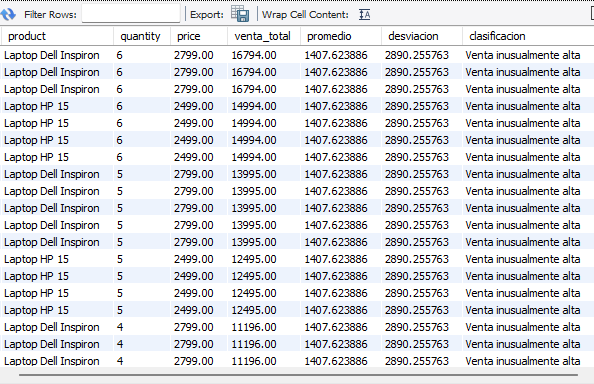594x384 pixels.
Task: Select the price column header
Action: [199, 36]
